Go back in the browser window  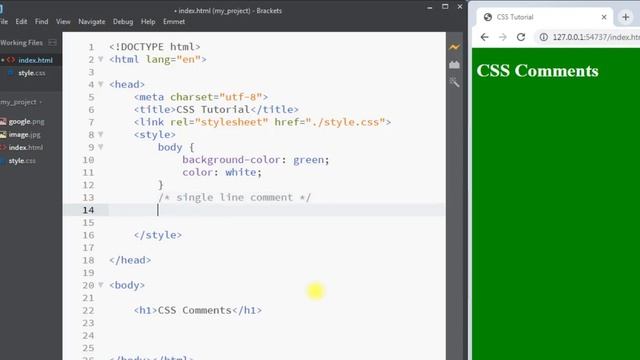click(484, 37)
